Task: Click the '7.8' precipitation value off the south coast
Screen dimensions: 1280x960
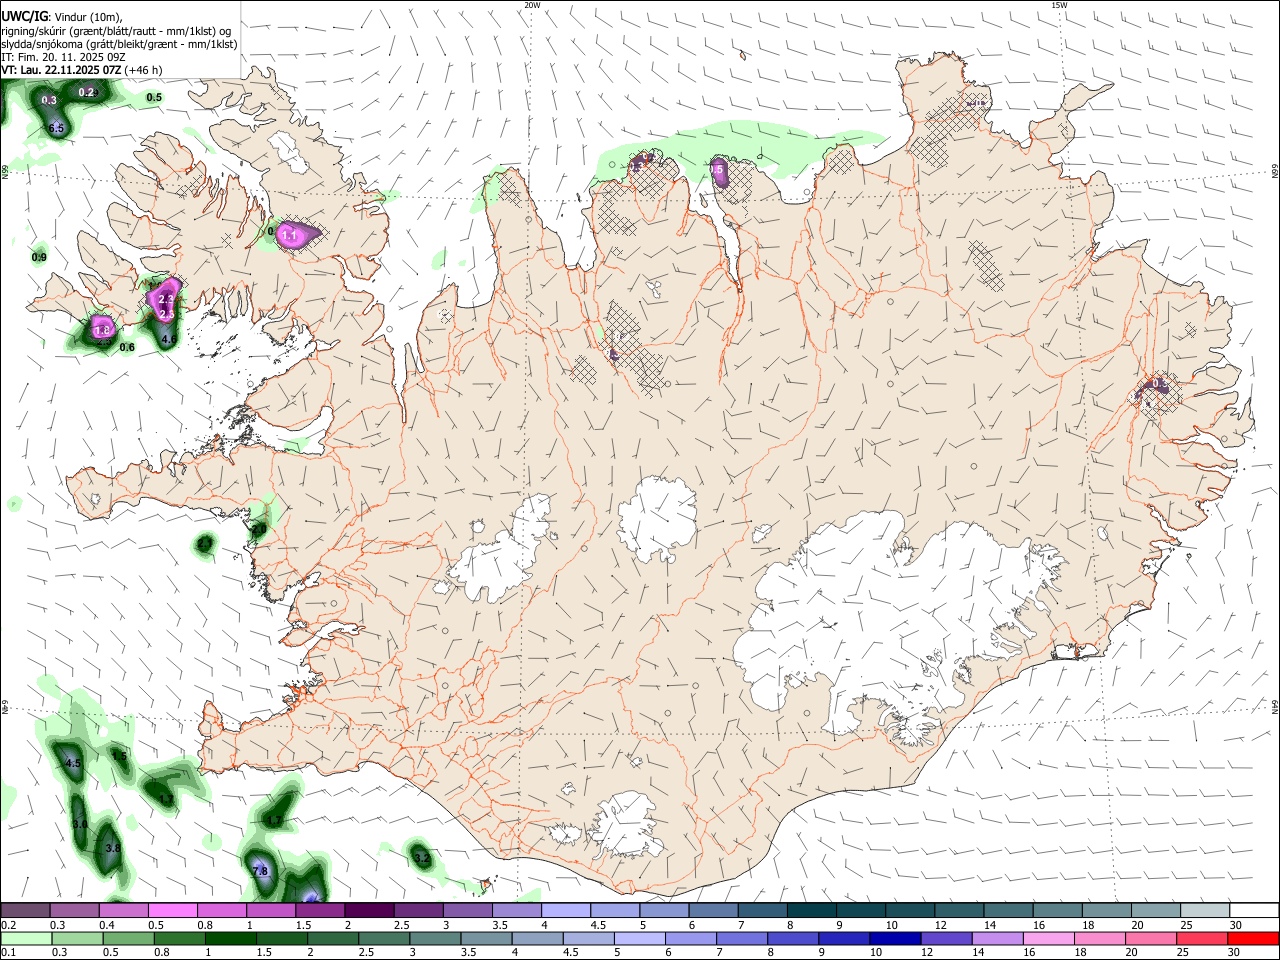Action: click(260, 871)
